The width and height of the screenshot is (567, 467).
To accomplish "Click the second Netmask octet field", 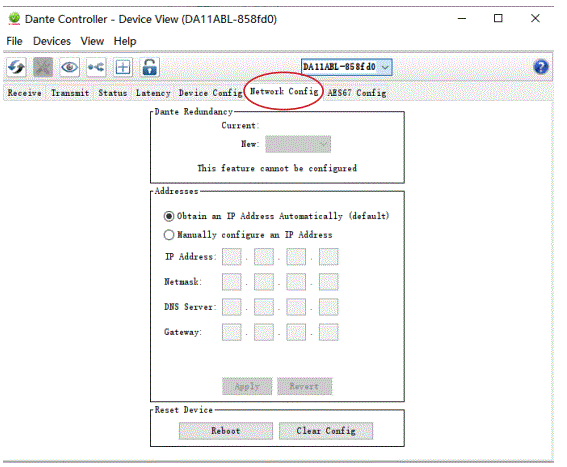I will point(264,282).
